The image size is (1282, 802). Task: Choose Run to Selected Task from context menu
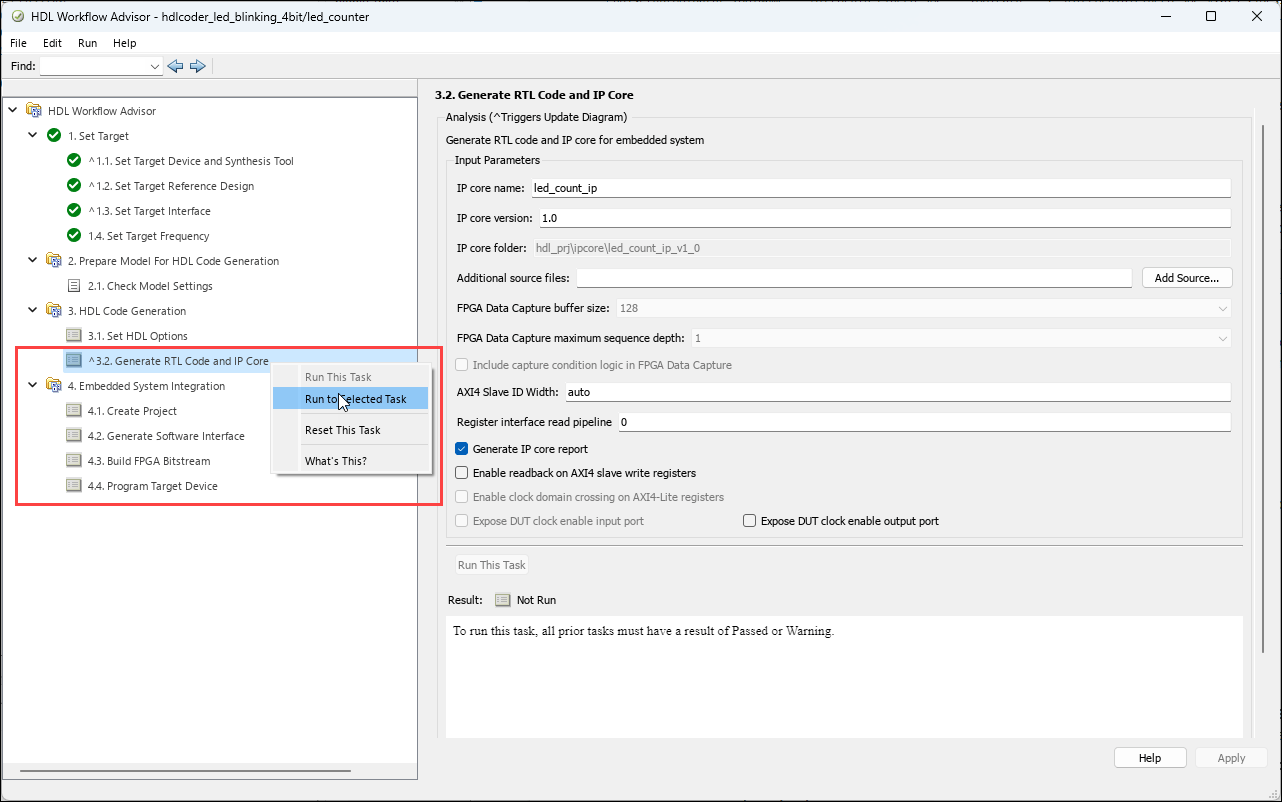355,399
